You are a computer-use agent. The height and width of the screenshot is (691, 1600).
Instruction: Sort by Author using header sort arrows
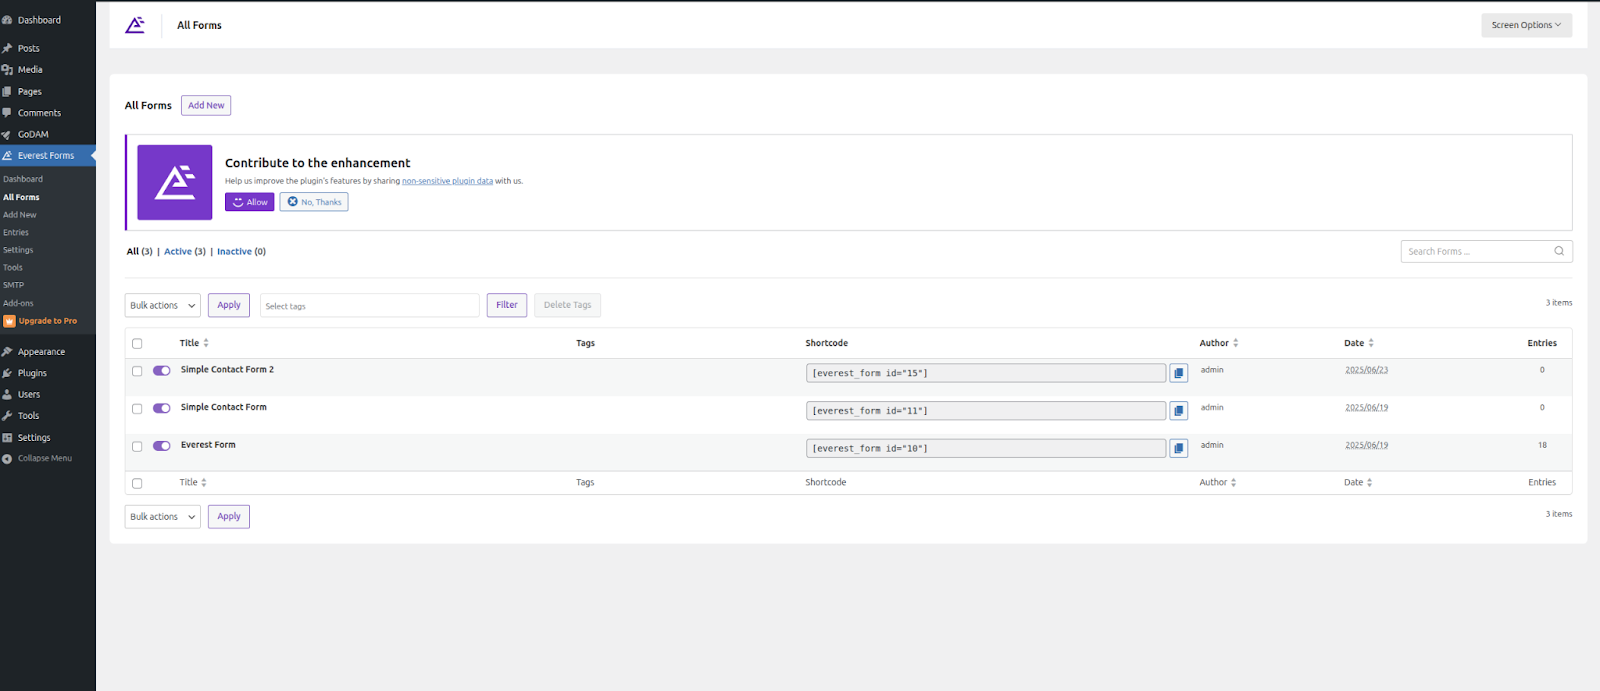pyautogui.click(x=1236, y=343)
